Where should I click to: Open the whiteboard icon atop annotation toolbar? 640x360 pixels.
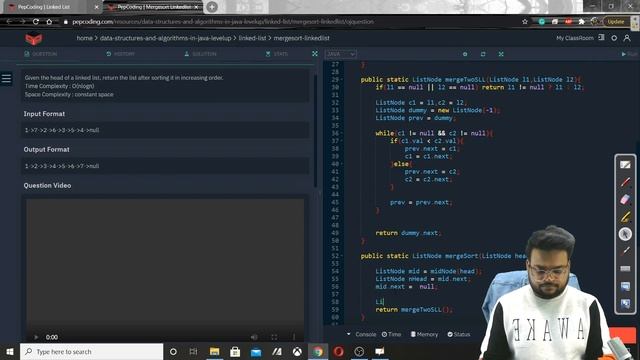[625, 164]
